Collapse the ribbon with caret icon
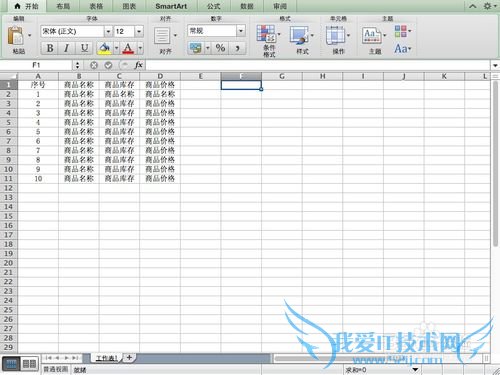The image size is (500, 375). (472, 6)
